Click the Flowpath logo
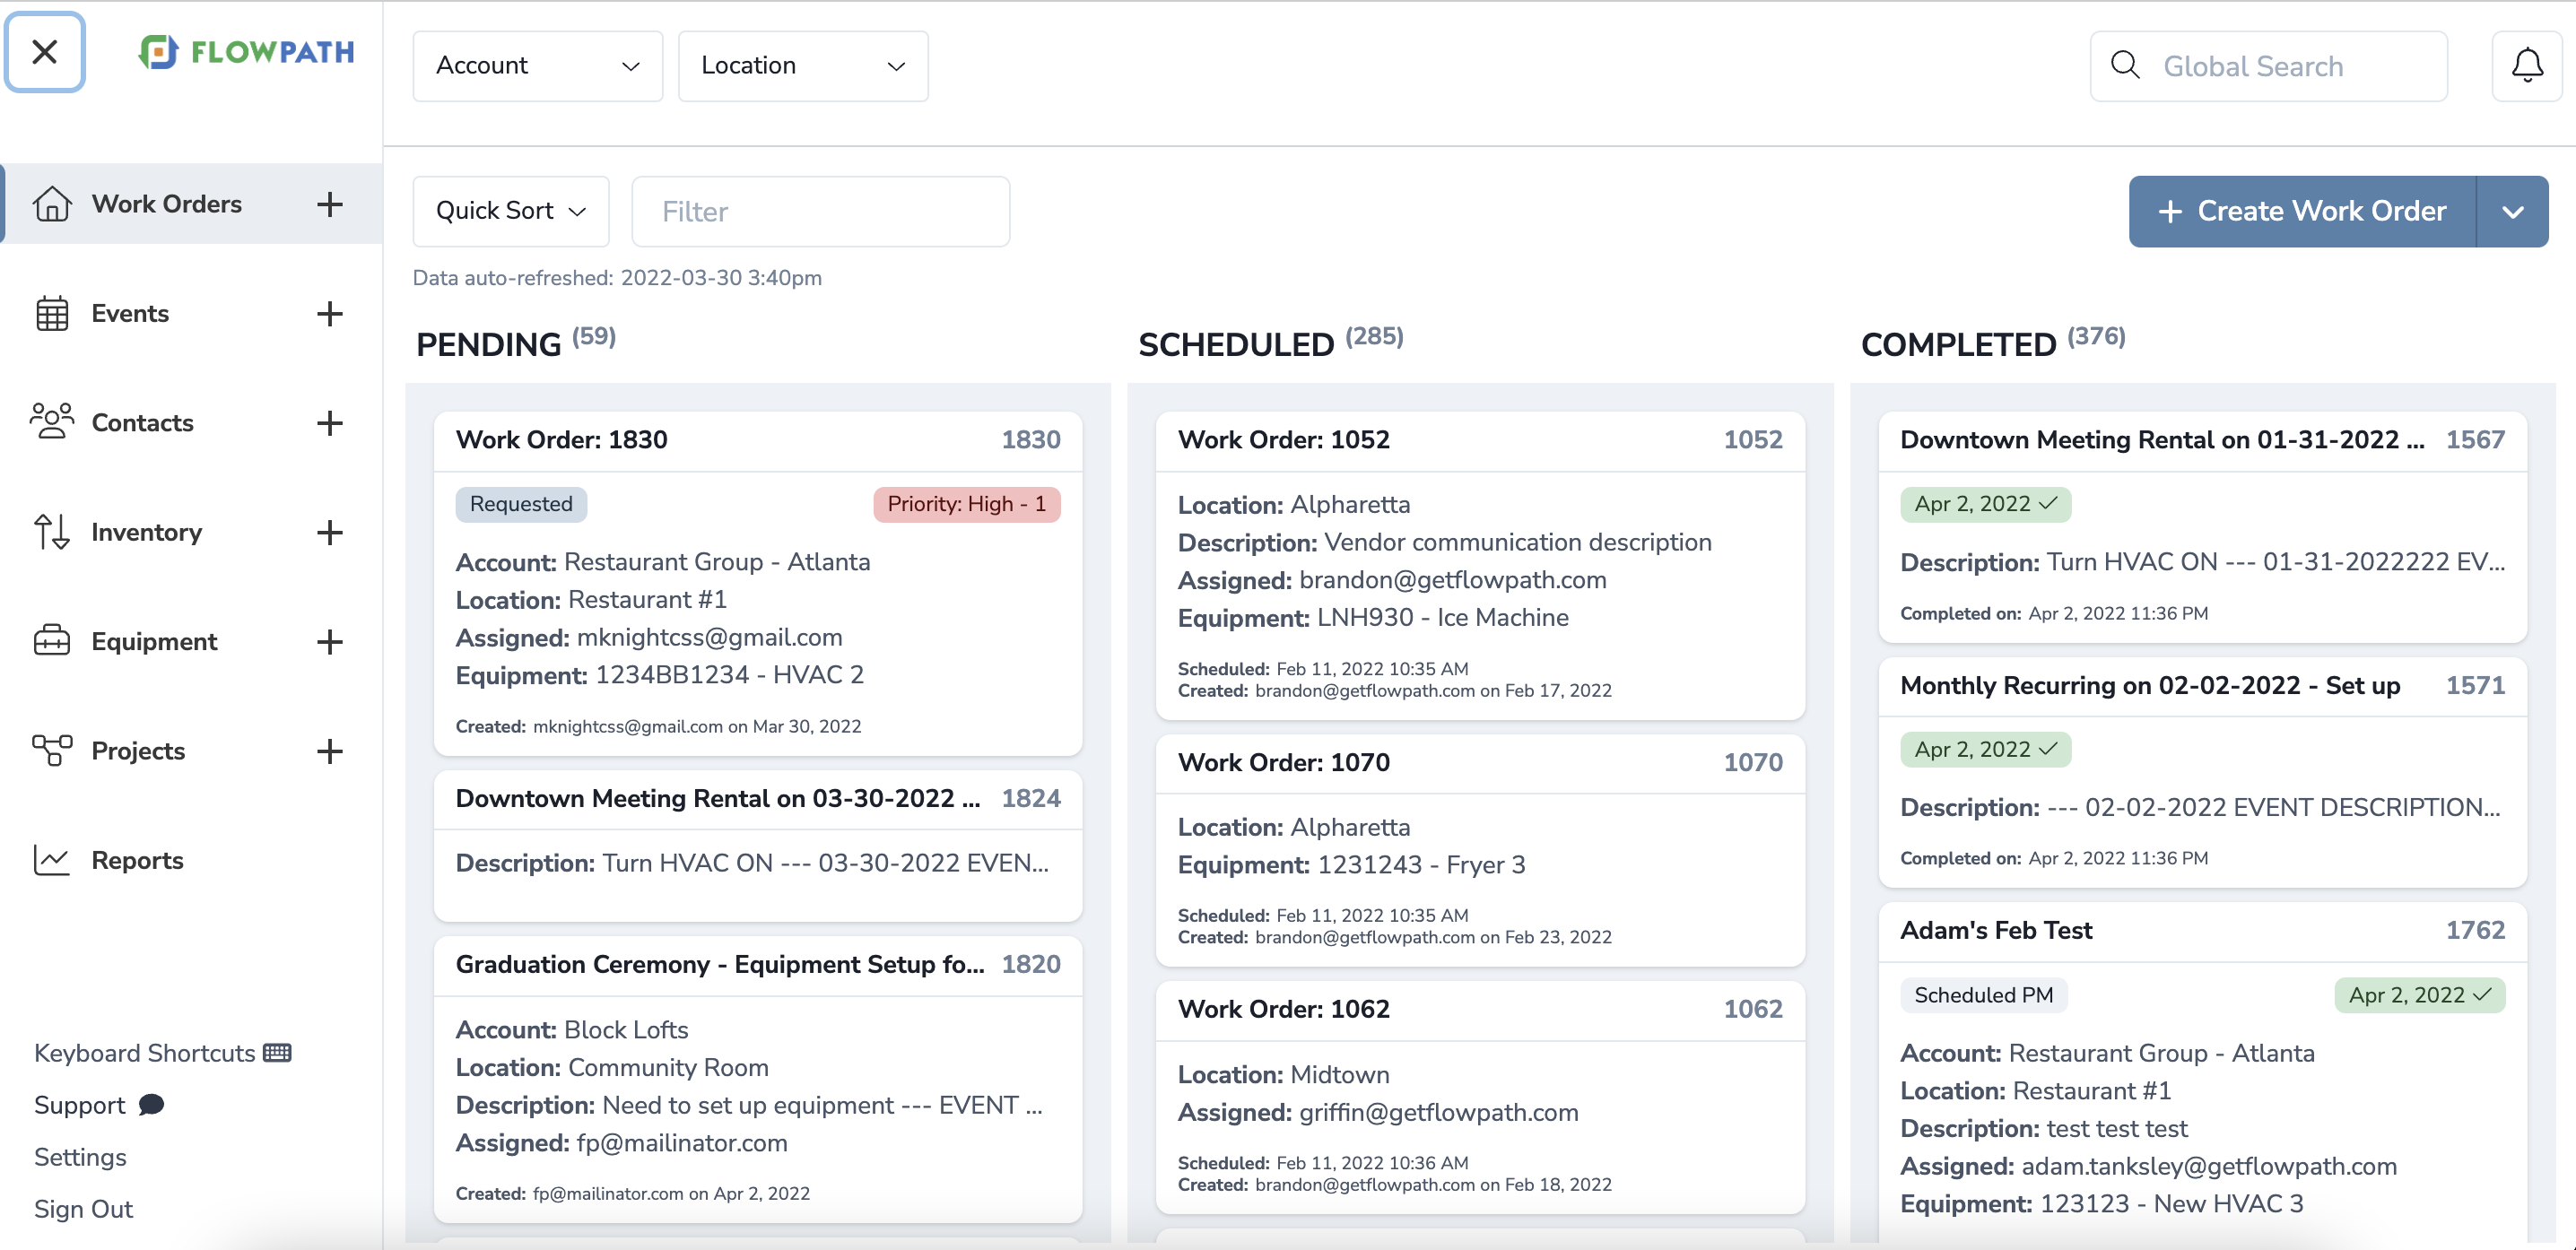Screen dimensions: 2576x1250 click(246, 52)
